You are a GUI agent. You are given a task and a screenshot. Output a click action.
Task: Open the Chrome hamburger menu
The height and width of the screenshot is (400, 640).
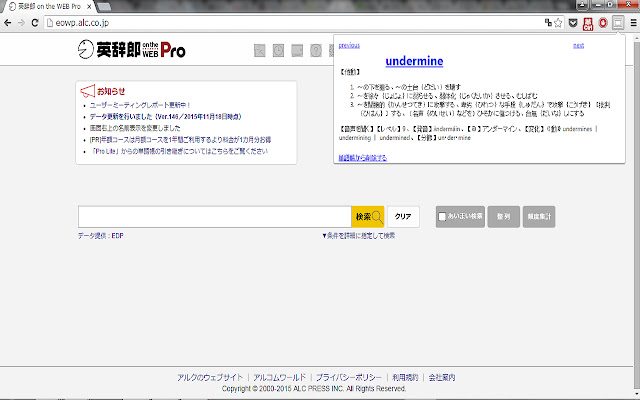[633, 23]
